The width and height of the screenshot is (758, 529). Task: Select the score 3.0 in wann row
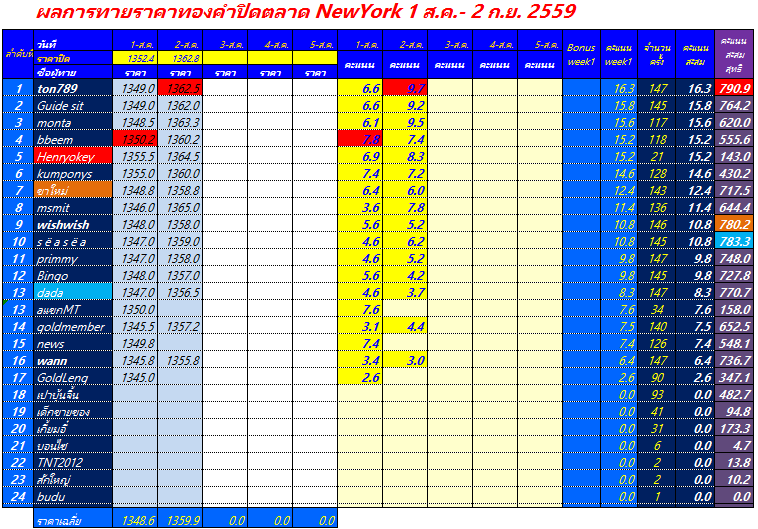click(x=405, y=360)
